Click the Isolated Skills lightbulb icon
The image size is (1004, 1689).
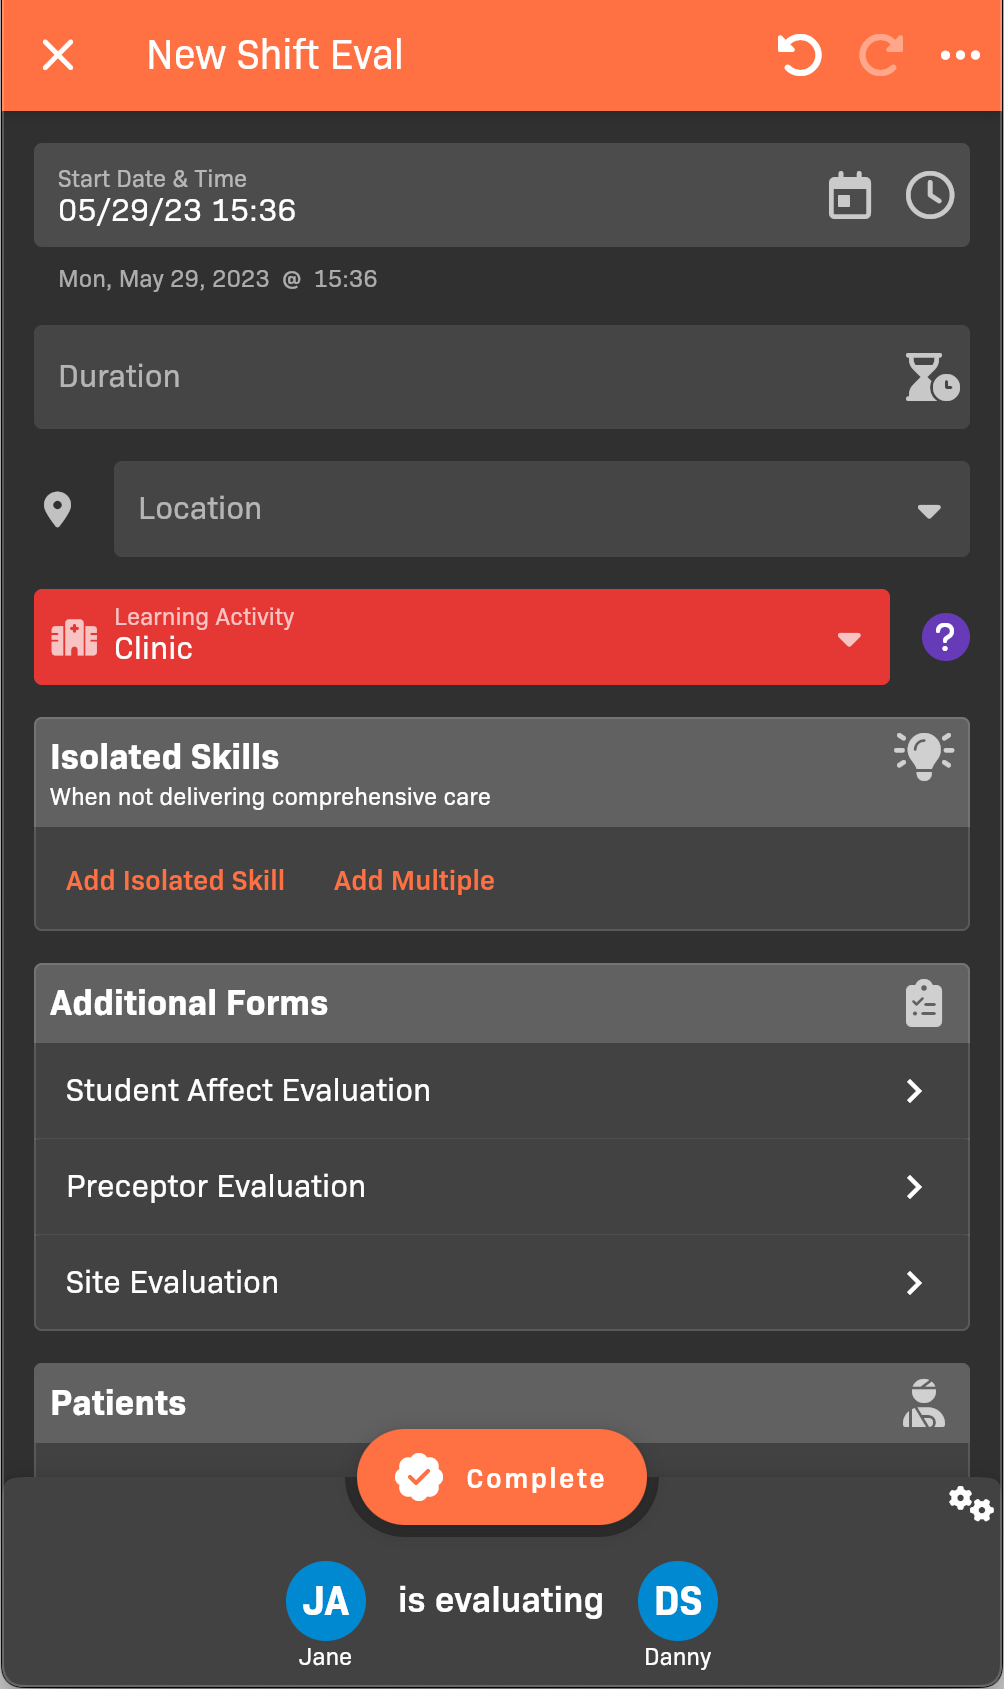point(924,755)
